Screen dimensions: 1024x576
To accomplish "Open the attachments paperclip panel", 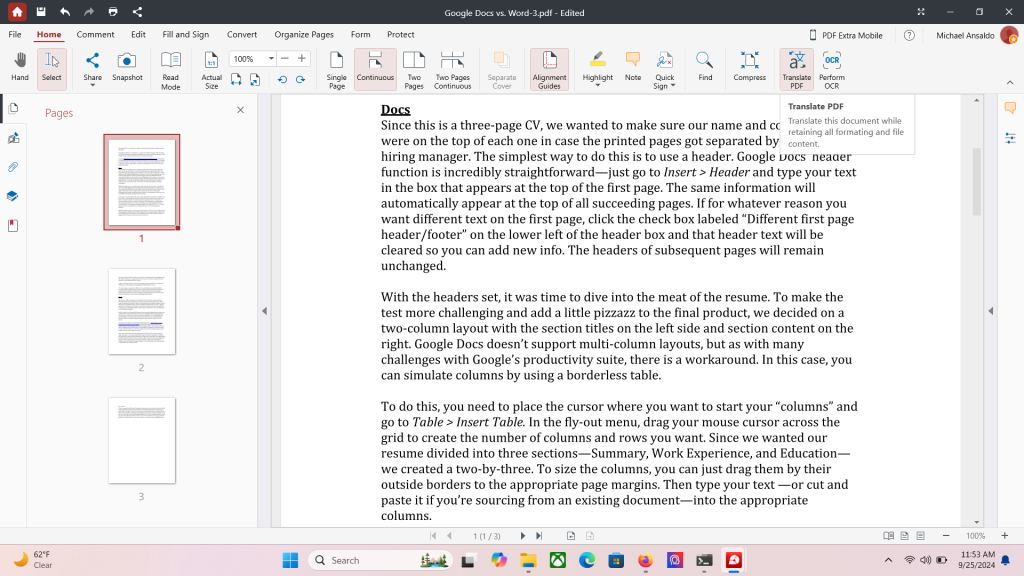I will 13,167.
